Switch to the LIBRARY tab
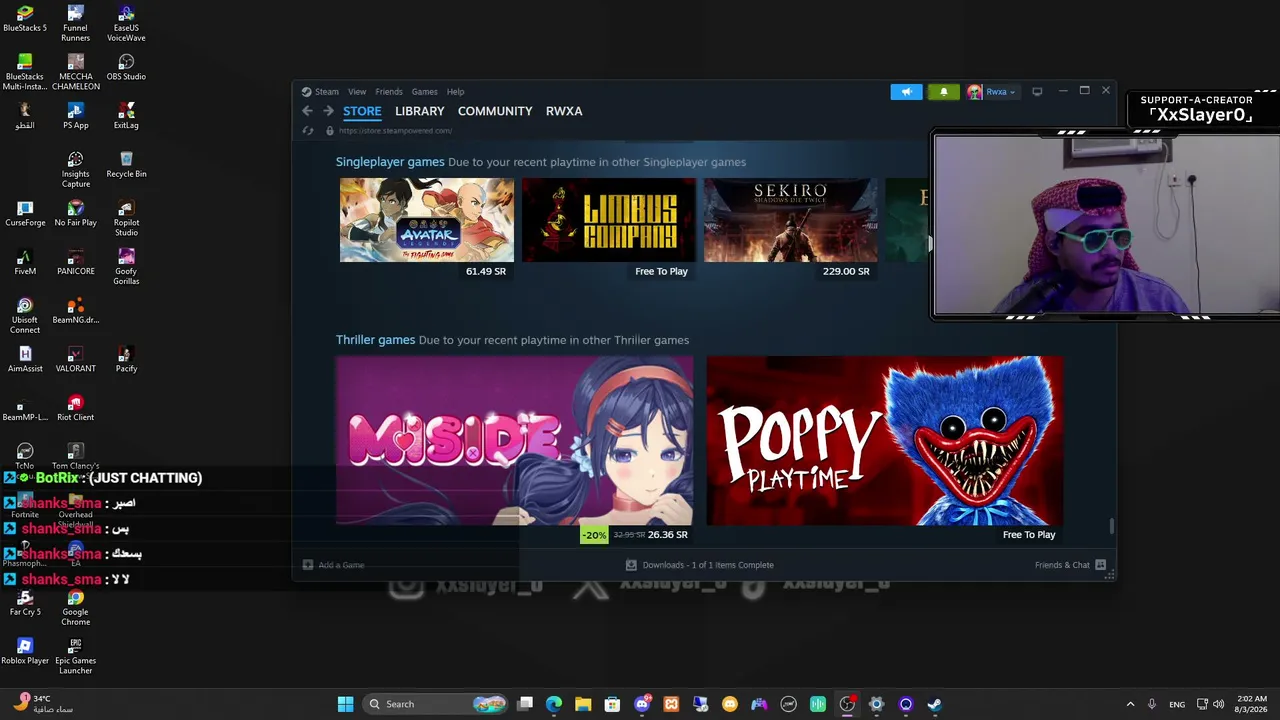1280x720 pixels. [420, 111]
